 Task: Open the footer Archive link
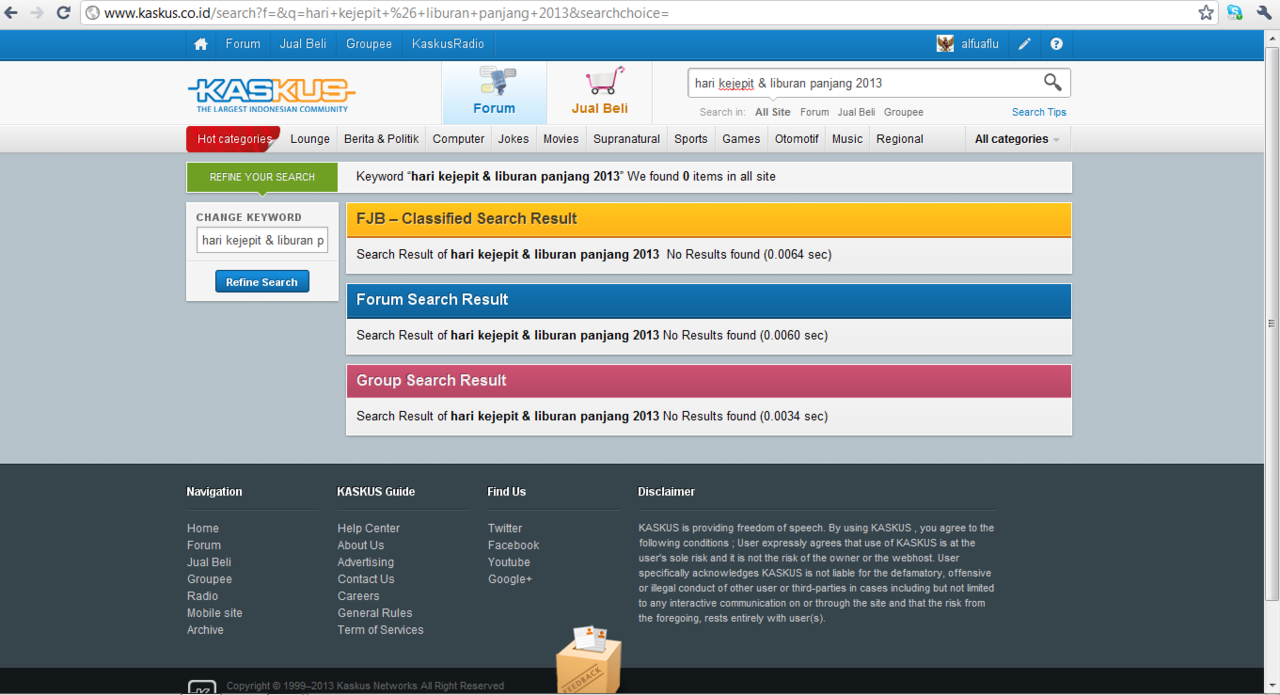pos(205,630)
